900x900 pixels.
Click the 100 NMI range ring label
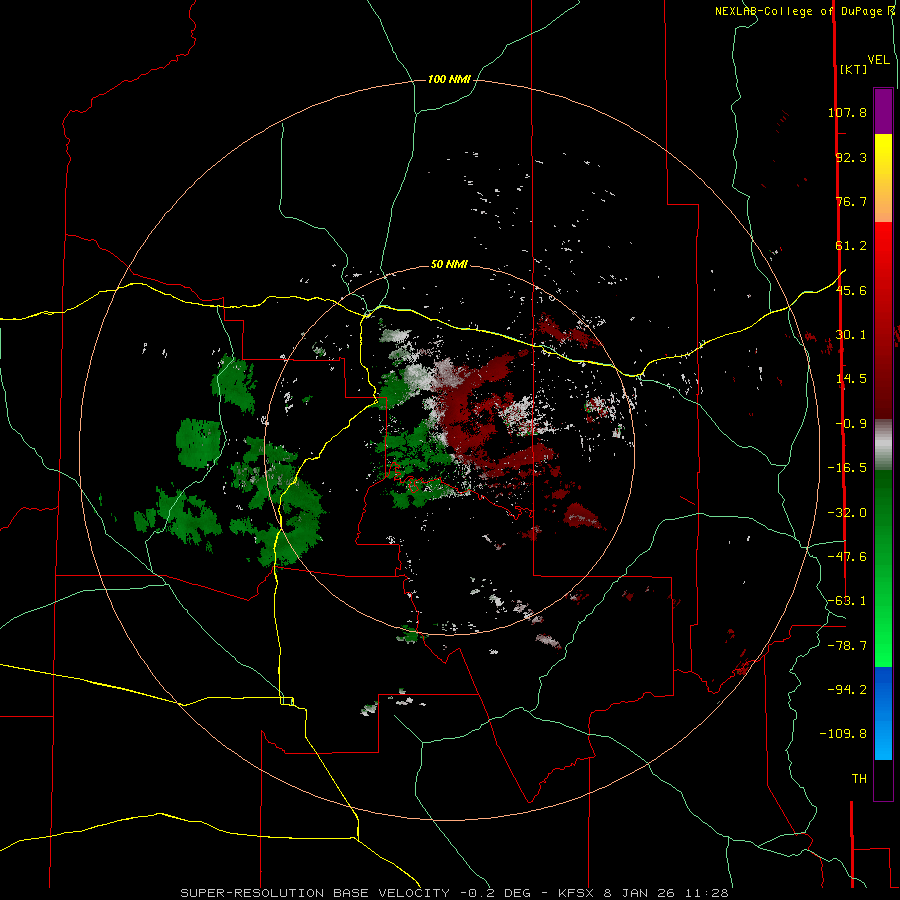(449, 79)
